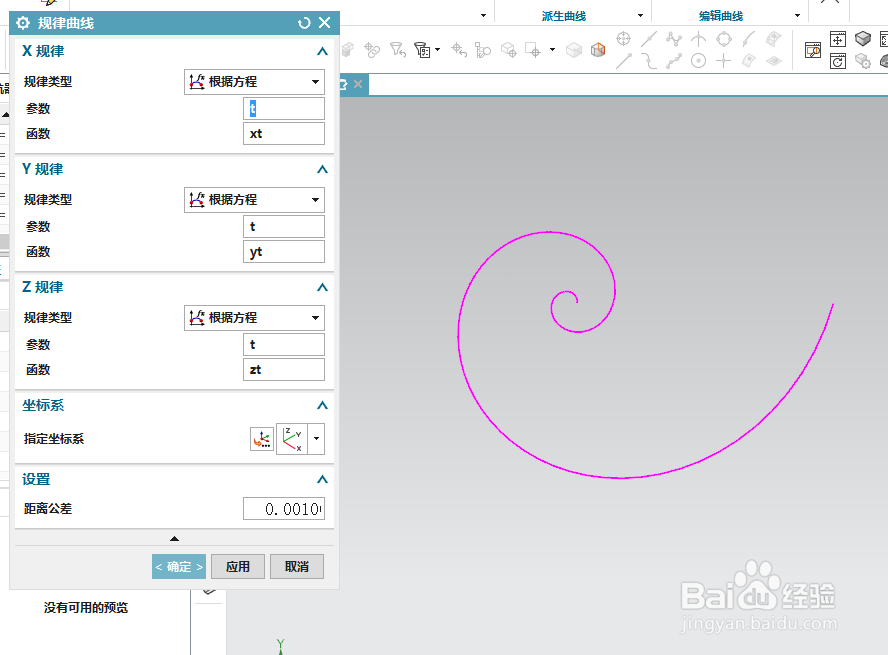The height and width of the screenshot is (655, 888).
Task: Click the zoom window magnifier icon
Action: [813, 50]
